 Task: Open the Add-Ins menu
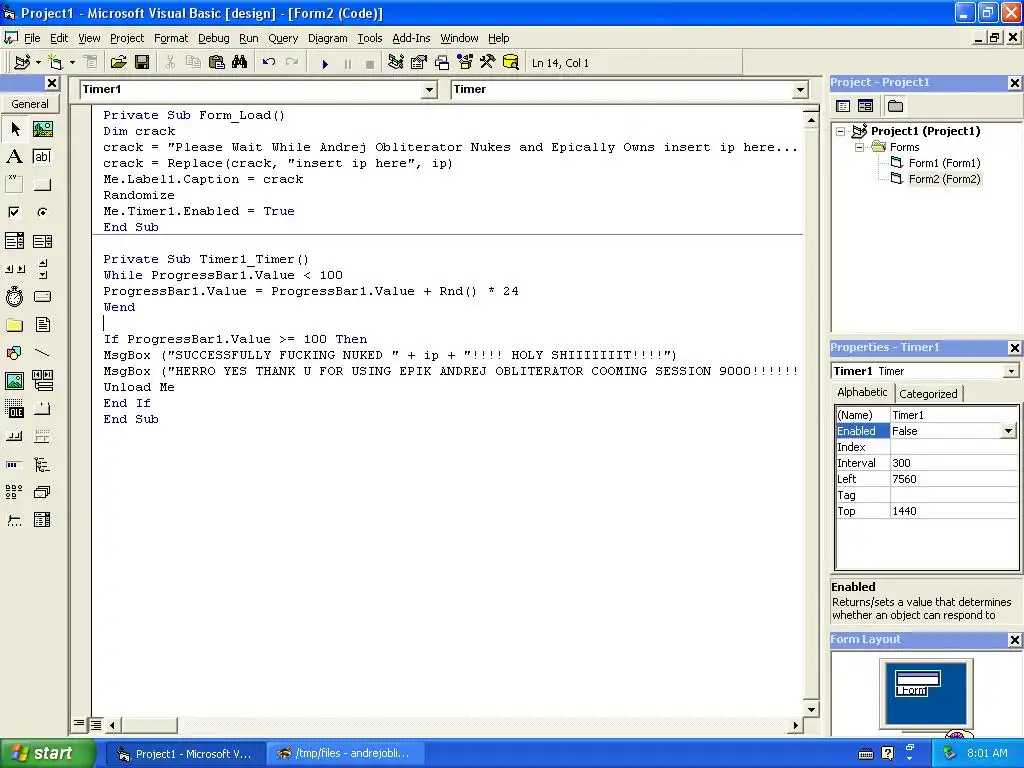point(411,38)
